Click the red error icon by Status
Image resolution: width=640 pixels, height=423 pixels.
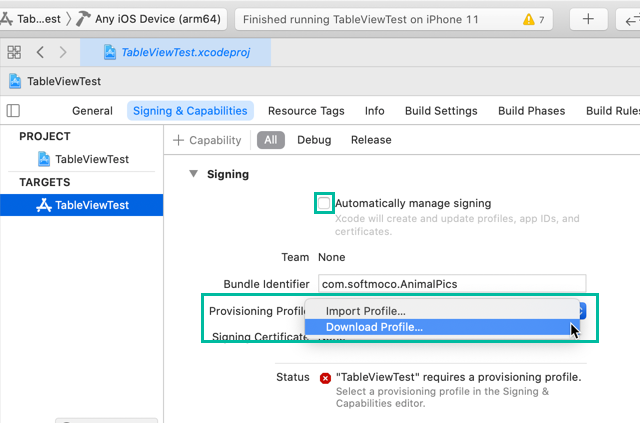[x=325, y=378]
